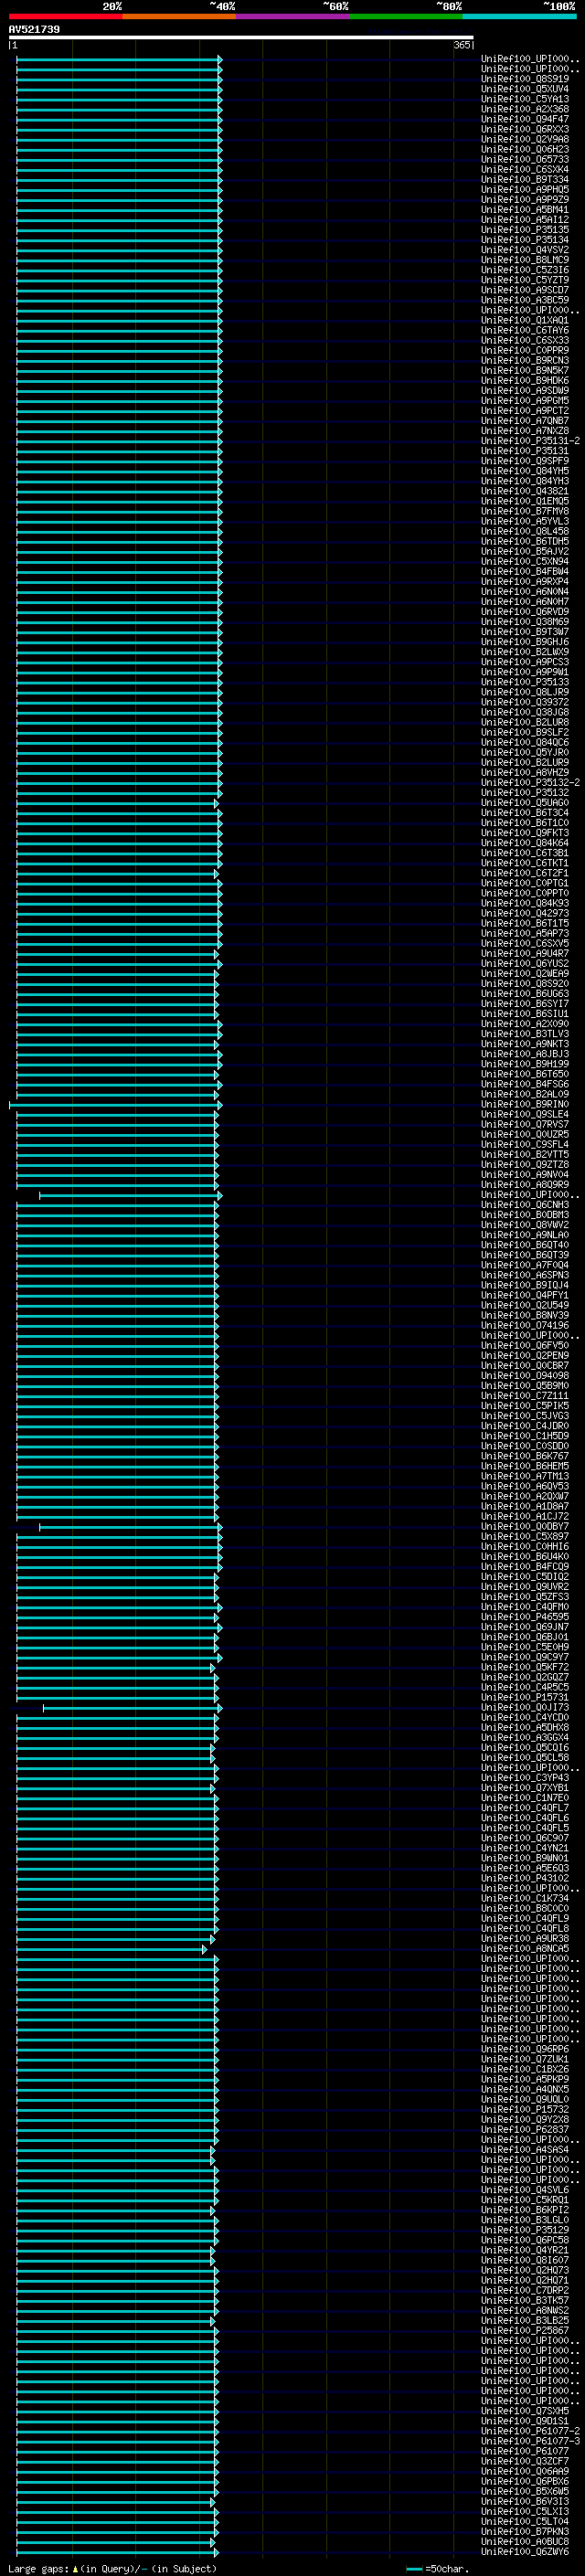Screen dimensions: 585x2576
Task: Select hit label UniRef100_B9T334
Action: 525,179
